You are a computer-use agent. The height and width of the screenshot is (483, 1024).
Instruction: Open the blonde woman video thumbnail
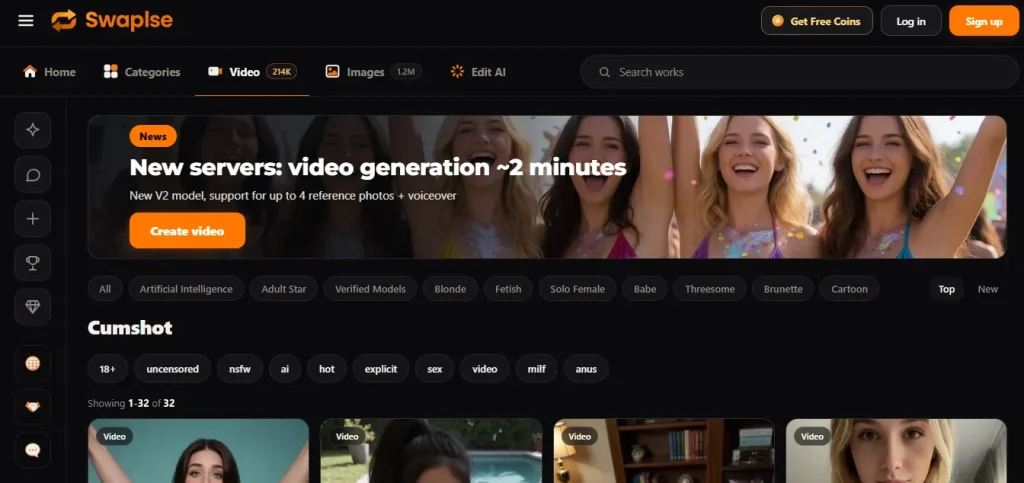tap(896, 450)
